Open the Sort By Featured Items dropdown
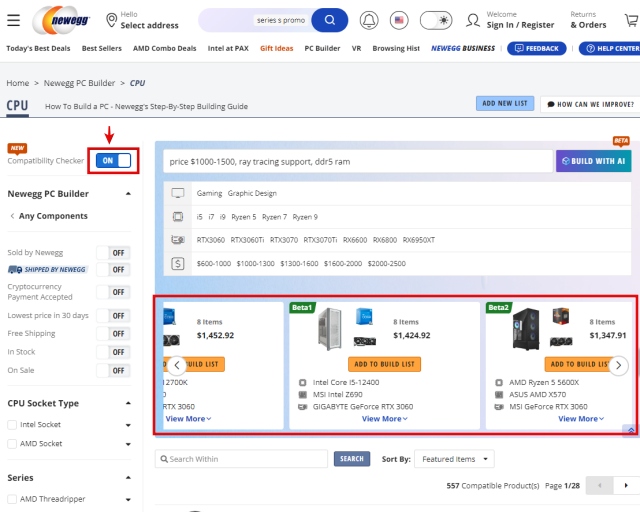The height and width of the screenshot is (512, 640). (x=454, y=459)
